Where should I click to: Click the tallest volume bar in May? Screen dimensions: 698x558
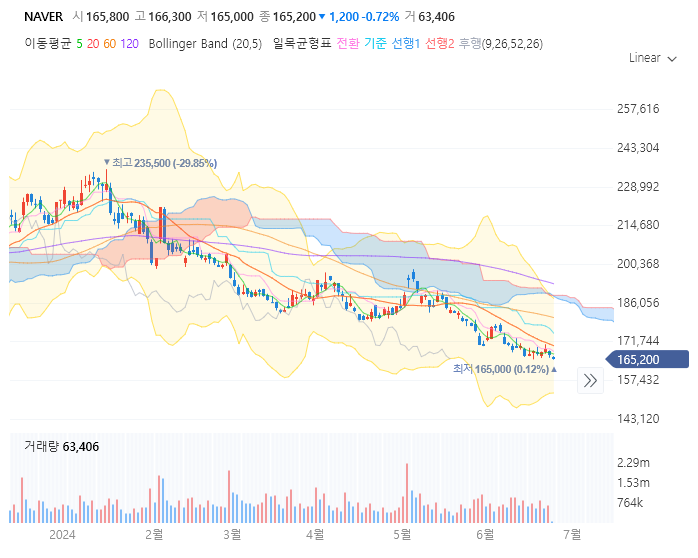407,493
